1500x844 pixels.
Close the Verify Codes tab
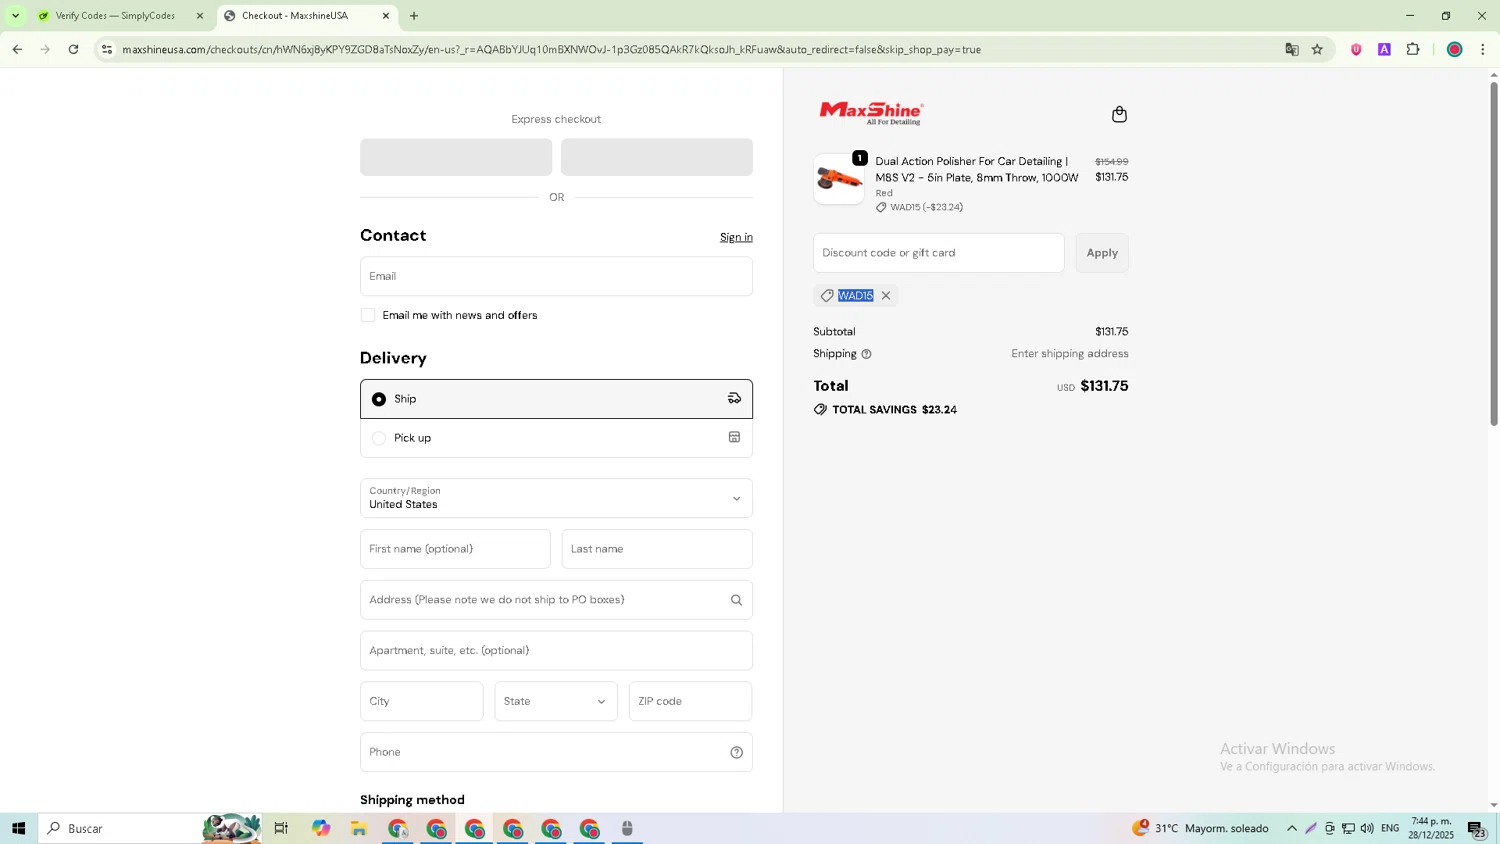tap(199, 16)
